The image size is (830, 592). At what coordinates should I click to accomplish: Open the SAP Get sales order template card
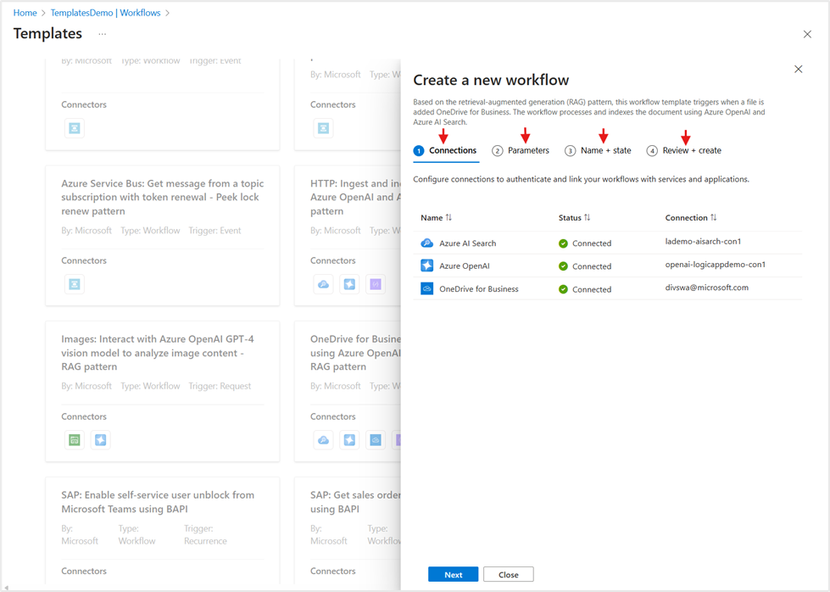tap(347, 532)
